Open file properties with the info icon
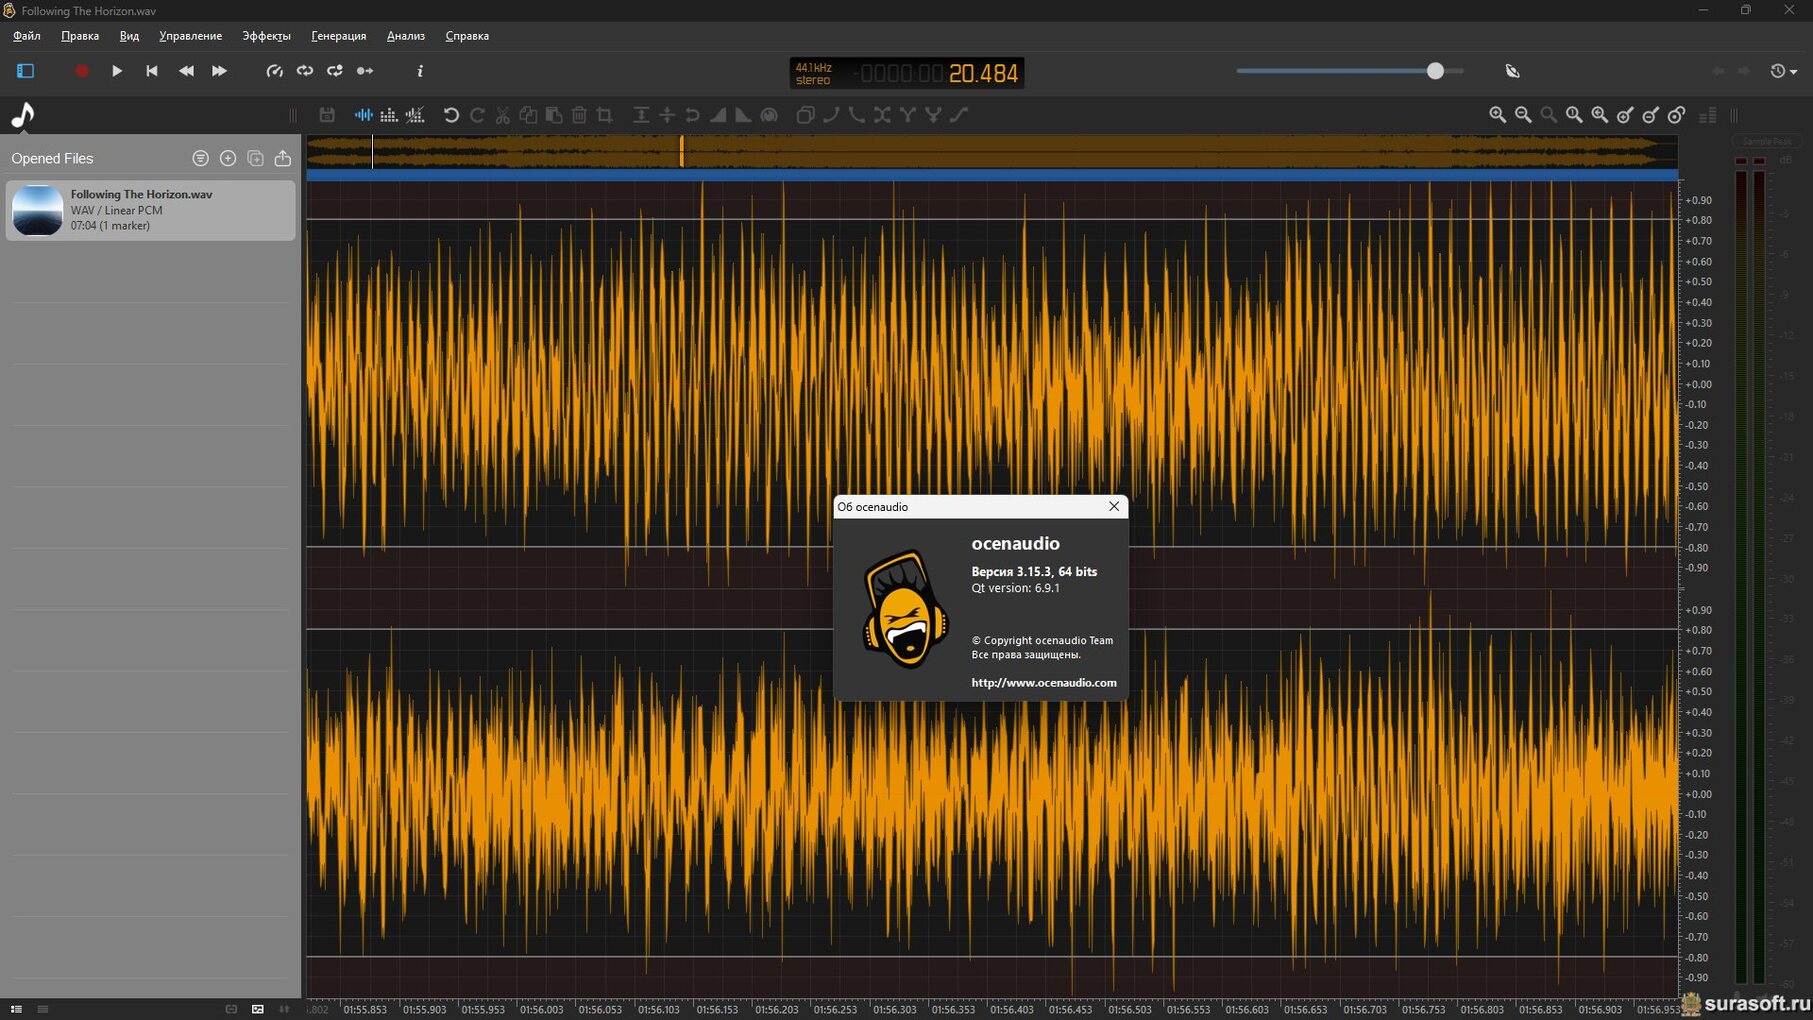This screenshot has height=1020, width=1813. (x=420, y=71)
